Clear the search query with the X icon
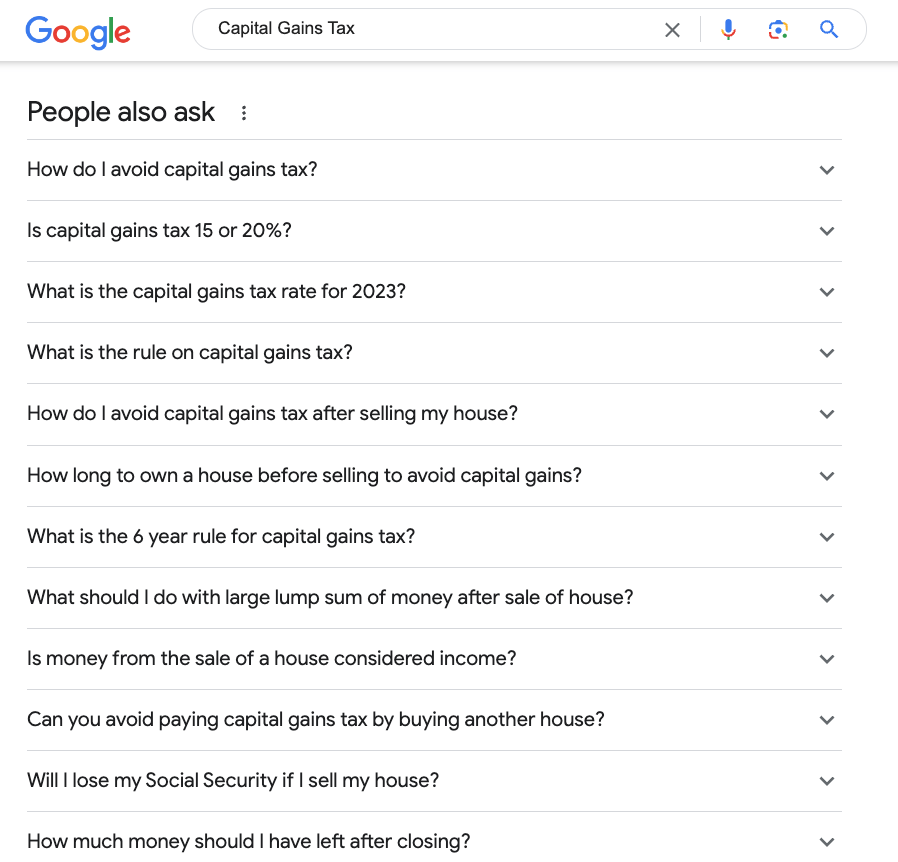The image size is (898, 862). [x=672, y=29]
